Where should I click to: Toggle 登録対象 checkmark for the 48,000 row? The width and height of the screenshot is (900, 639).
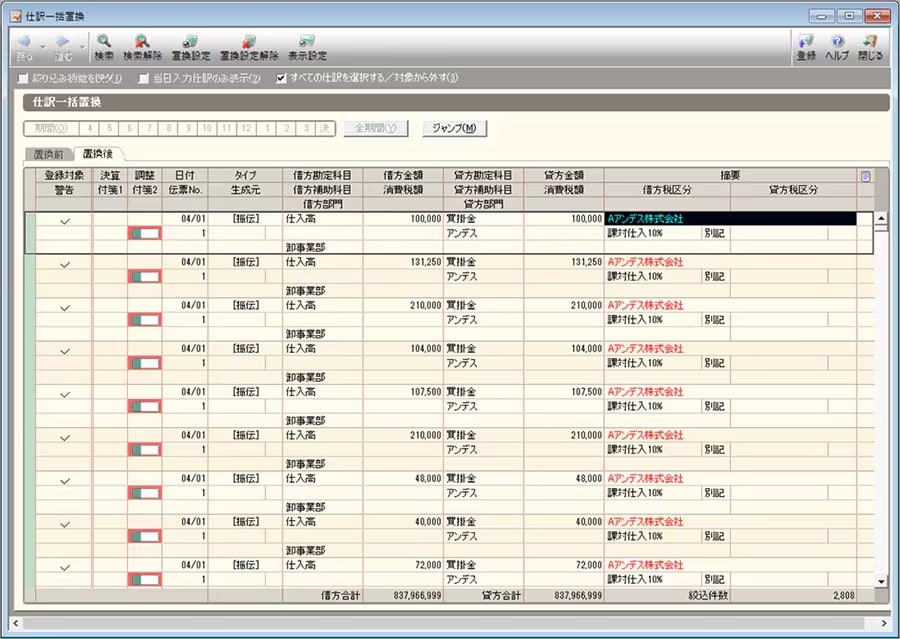point(65,481)
